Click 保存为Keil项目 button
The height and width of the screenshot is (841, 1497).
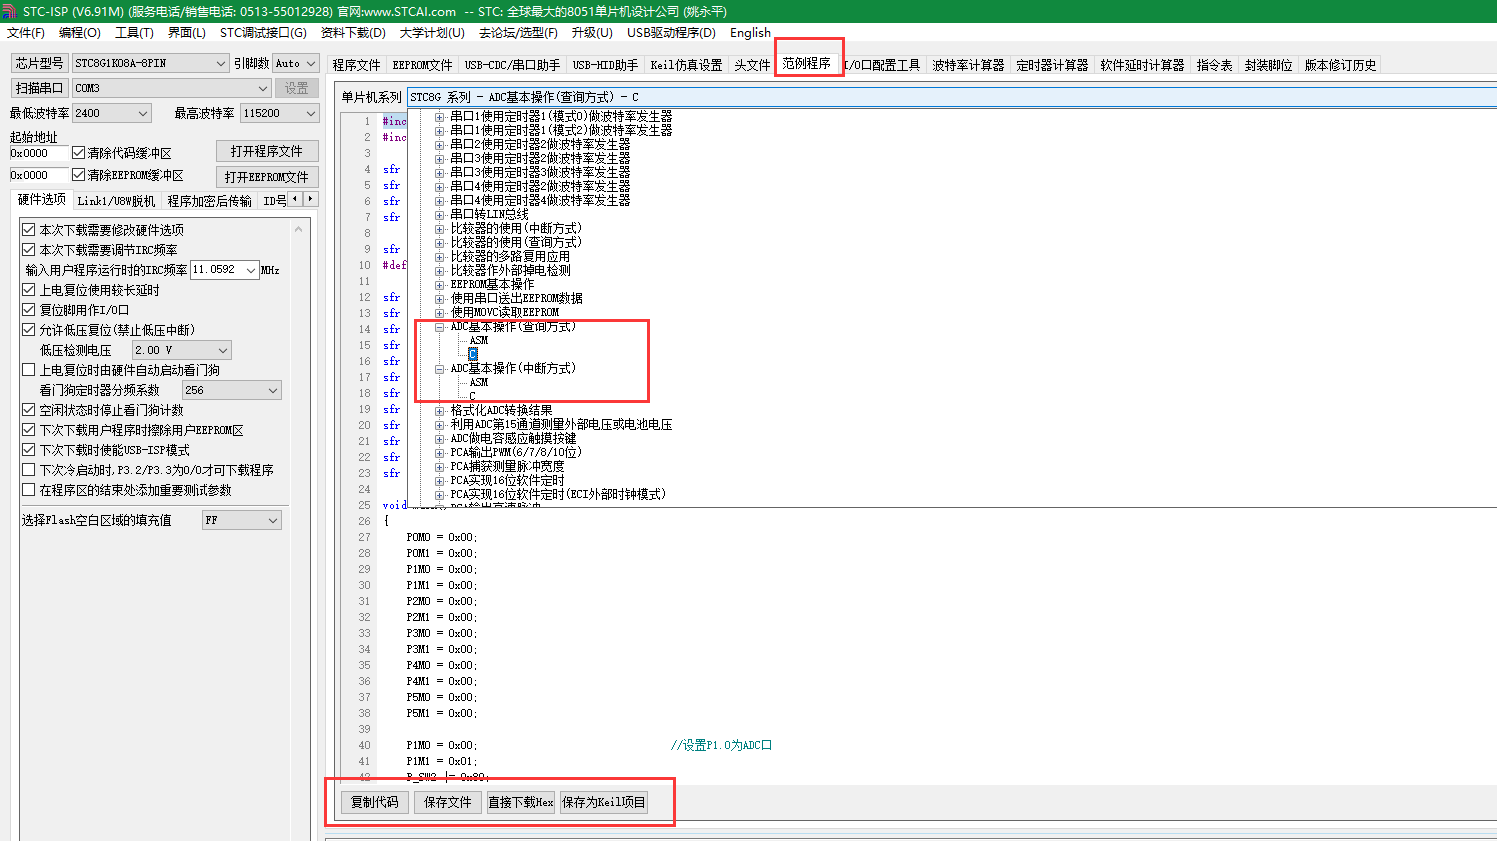click(x=604, y=802)
